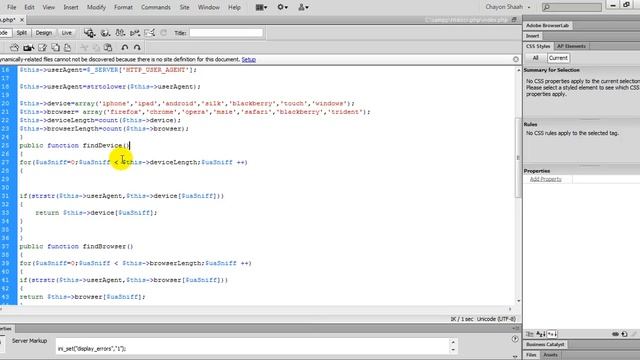Toggle Live view
The image size is (640, 360).
pos(67,33)
